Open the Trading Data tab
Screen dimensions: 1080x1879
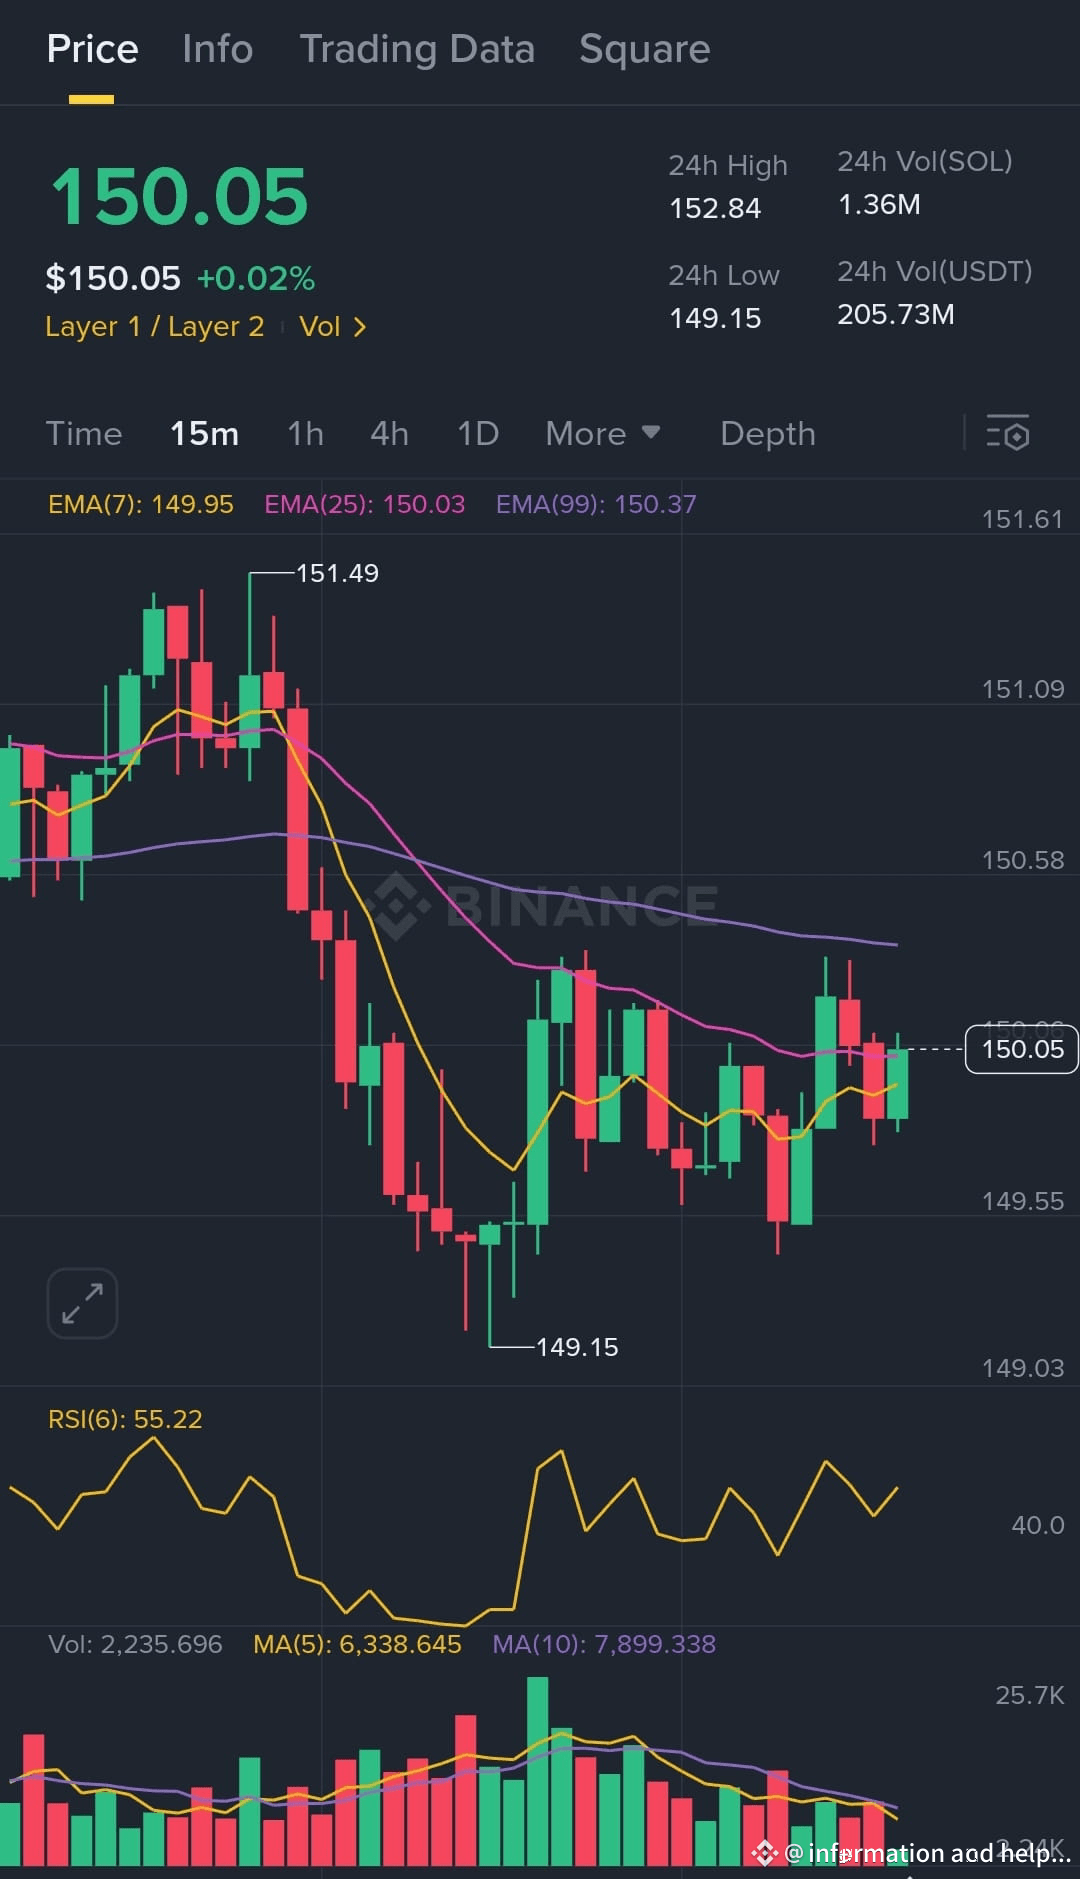tap(417, 49)
